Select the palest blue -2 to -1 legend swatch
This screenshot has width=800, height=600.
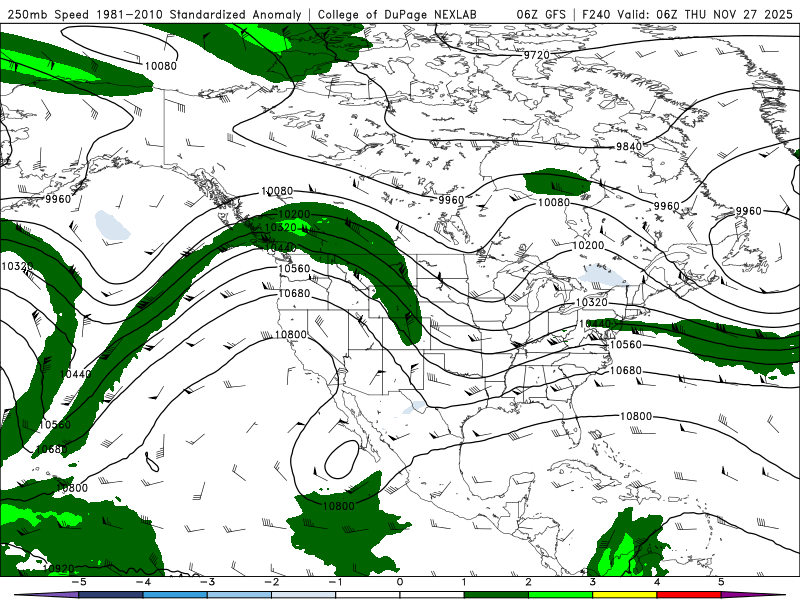point(304,595)
